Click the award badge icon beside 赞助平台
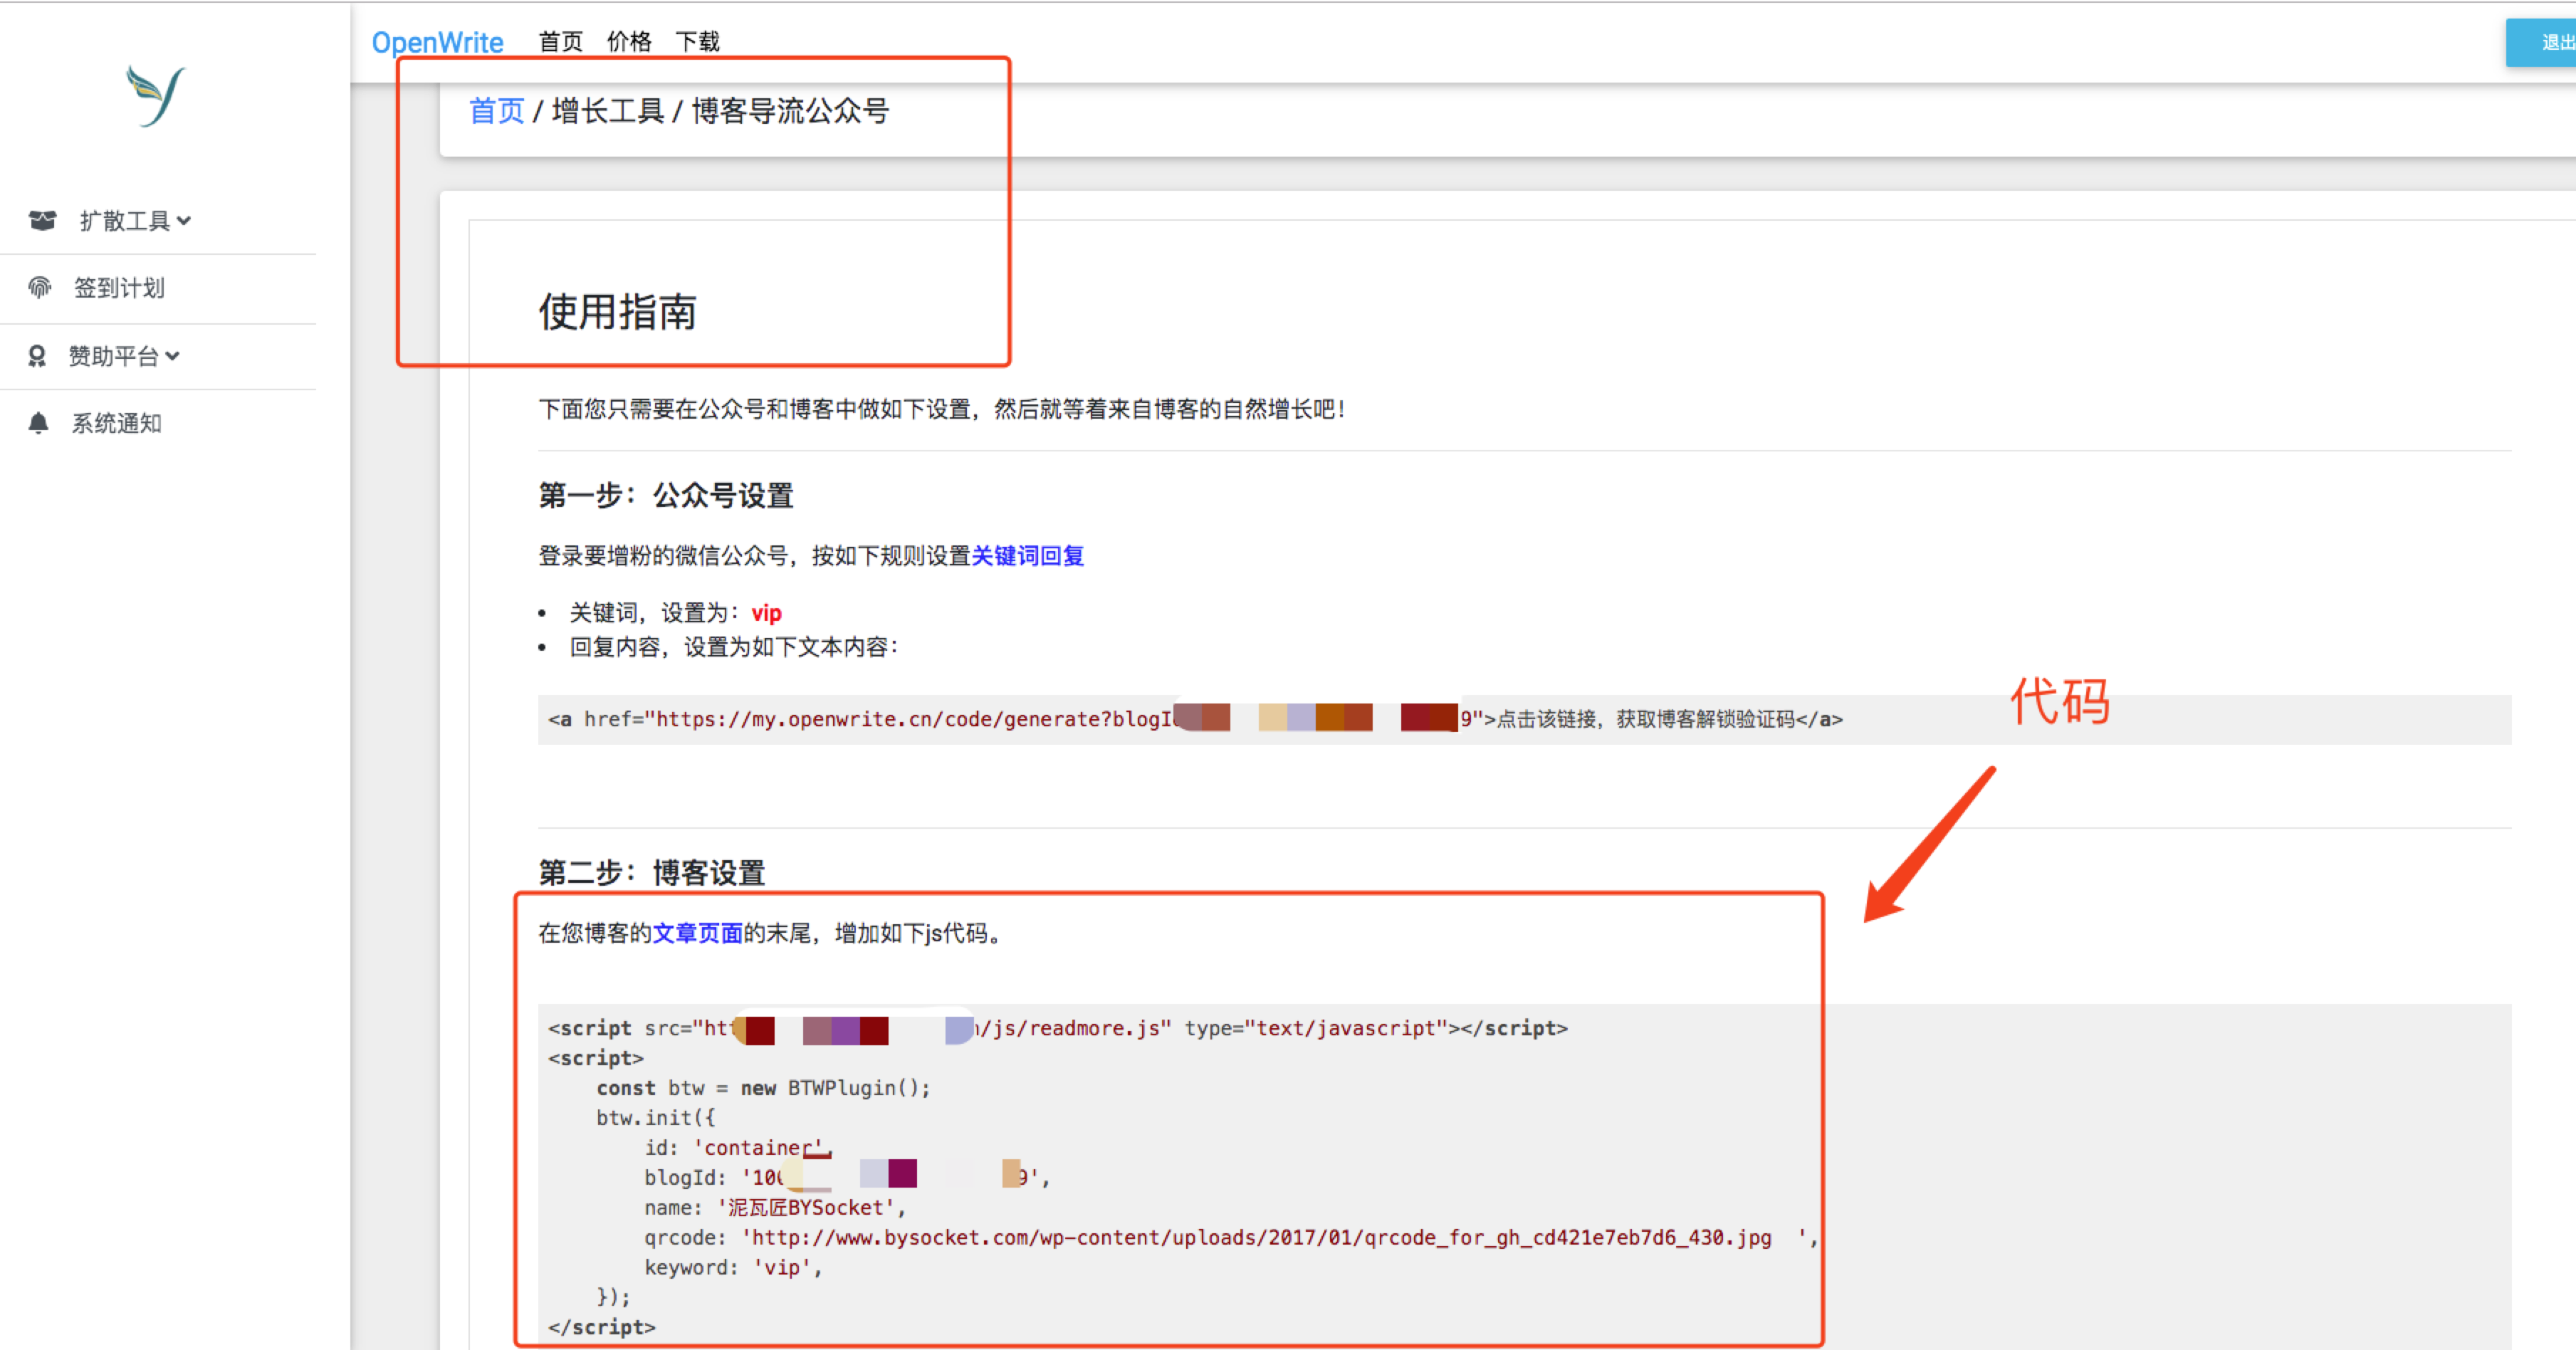 pos(37,356)
